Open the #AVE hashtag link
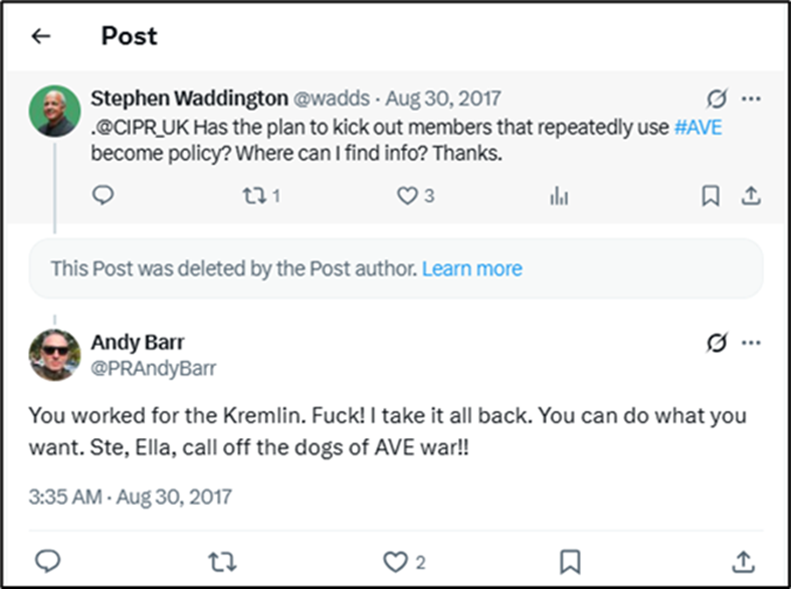 point(700,126)
